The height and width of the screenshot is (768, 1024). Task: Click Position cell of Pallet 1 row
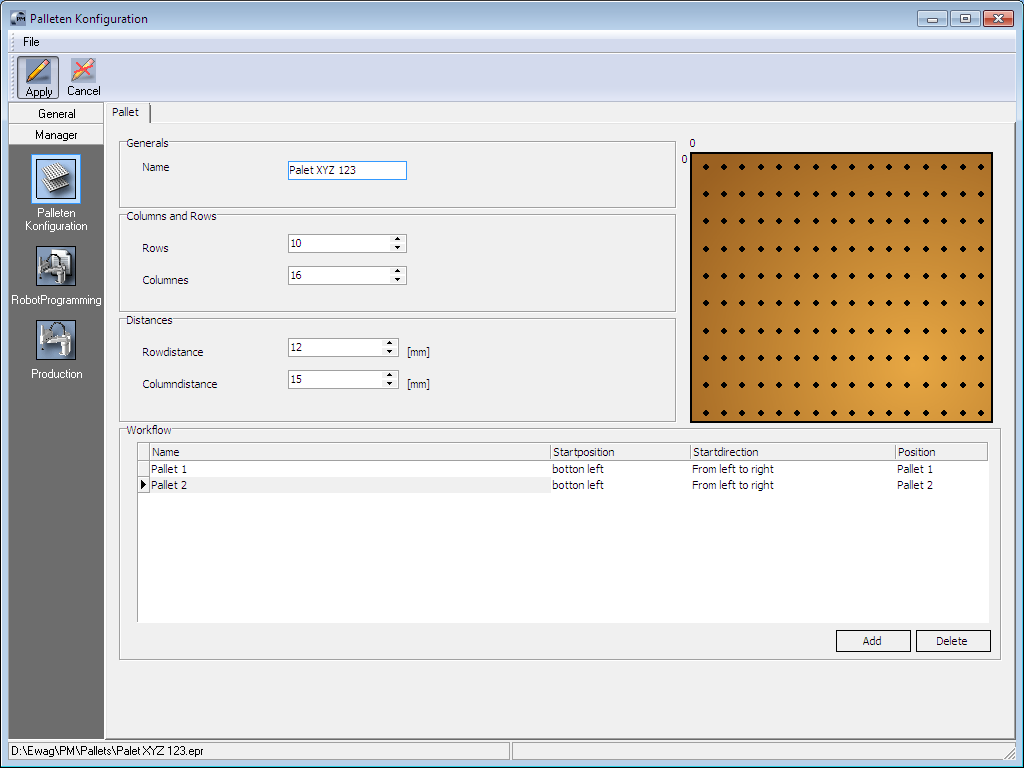[x=941, y=469]
